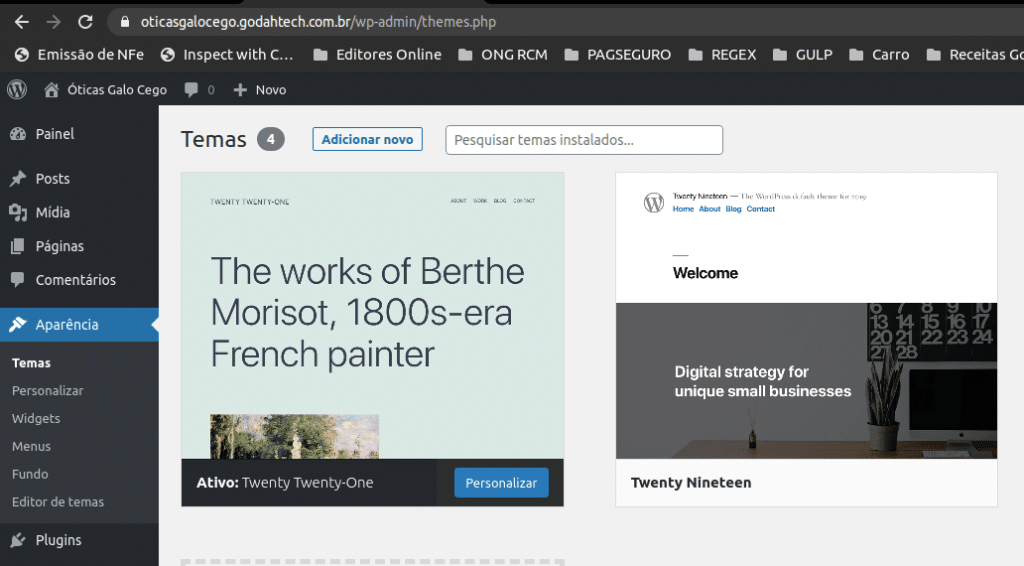Click the Adicionar novo button
The height and width of the screenshot is (566, 1024).
click(367, 139)
